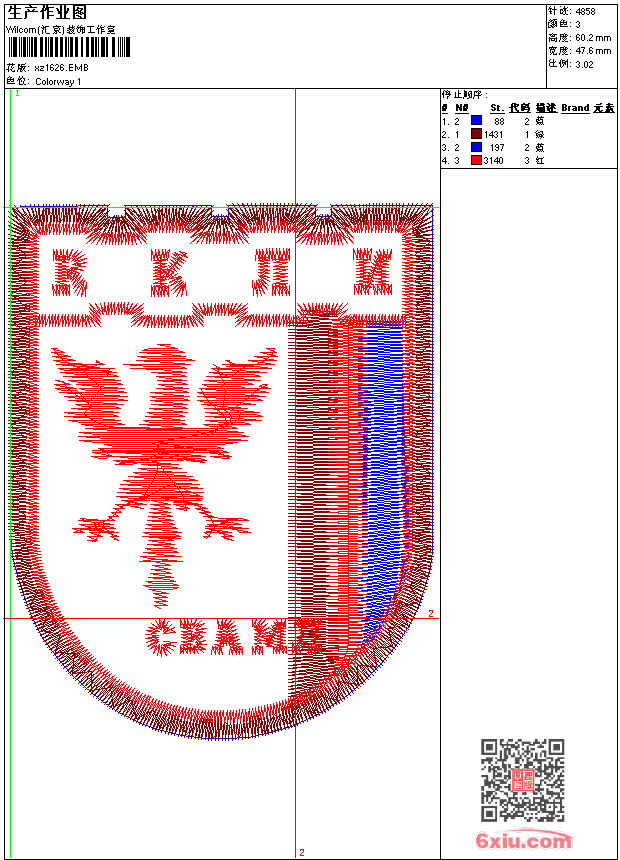This screenshot has height=860, width=620.
Task: Click the red swatch beside 3140
Action: pyautogui.click(x=476, y=160)
